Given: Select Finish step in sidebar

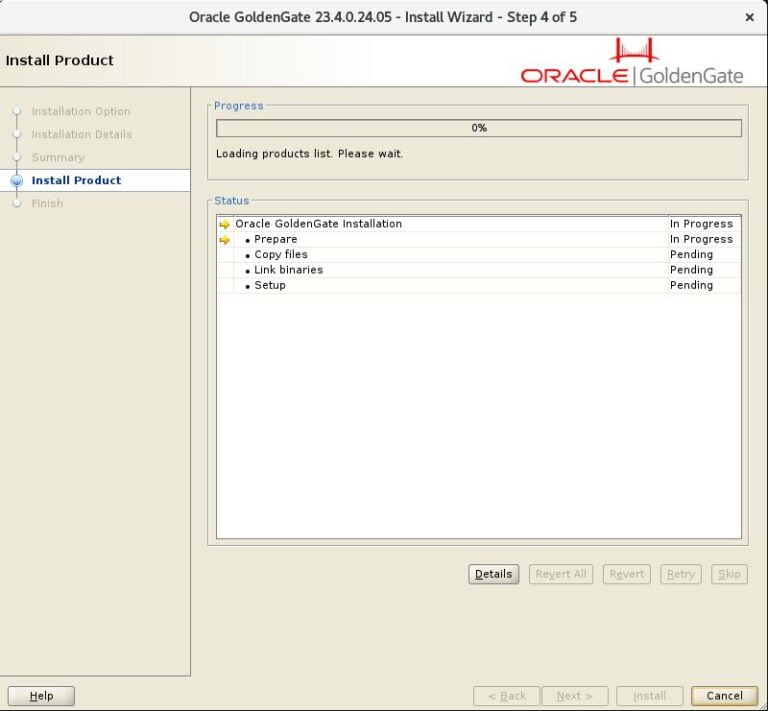Looking at the screenshot, I should coord(47,204).
